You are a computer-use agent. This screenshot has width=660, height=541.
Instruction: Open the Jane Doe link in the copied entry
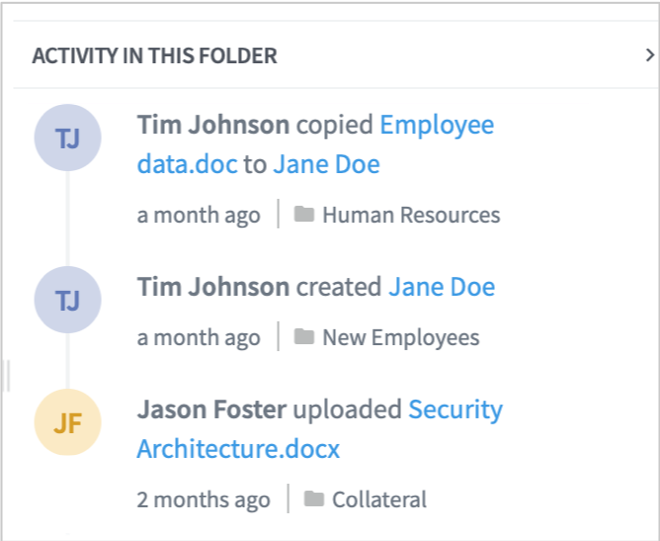(x=326, y=164)
